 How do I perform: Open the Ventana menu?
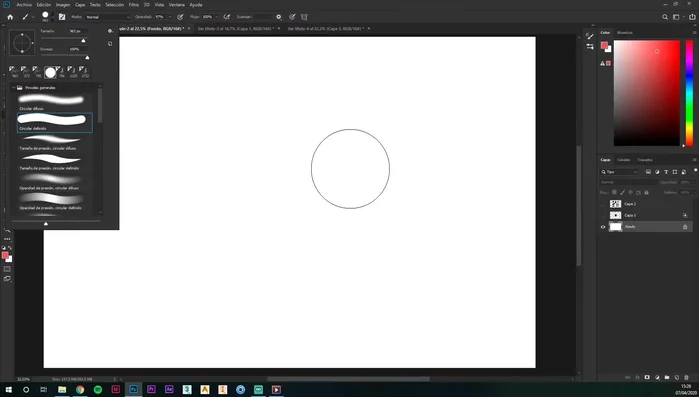pos(177,5)
